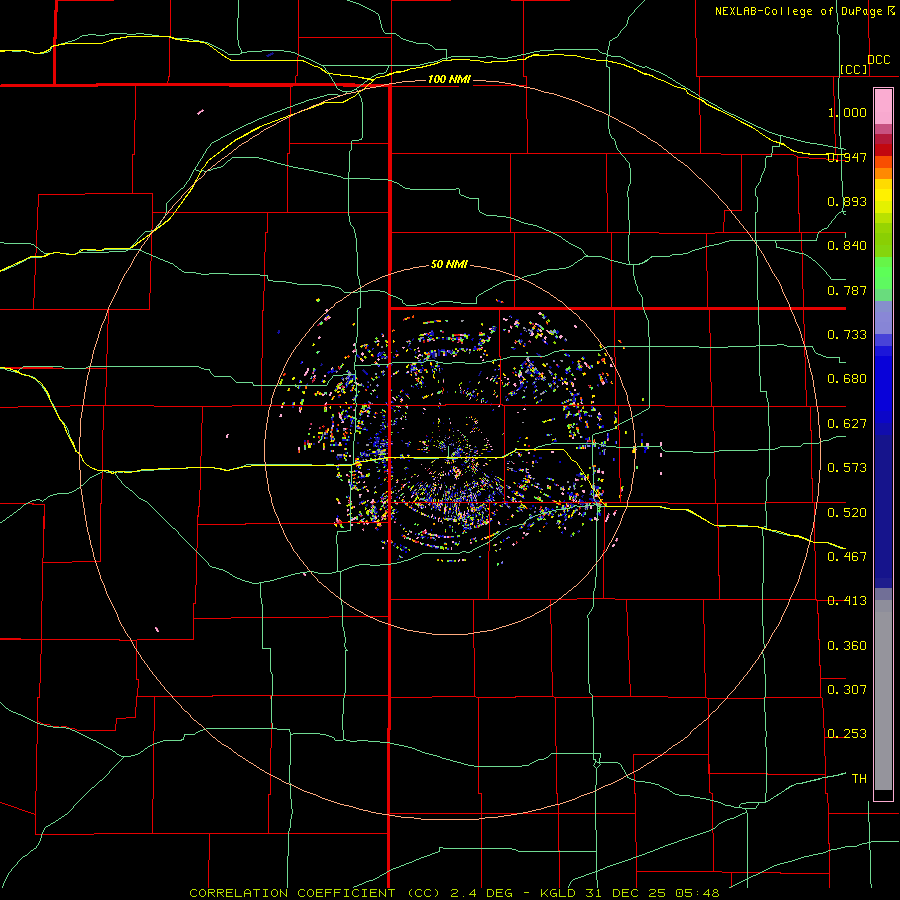Pick the olive green segment of the color scale
Viewport: 900px width, 900px height.
883,239
